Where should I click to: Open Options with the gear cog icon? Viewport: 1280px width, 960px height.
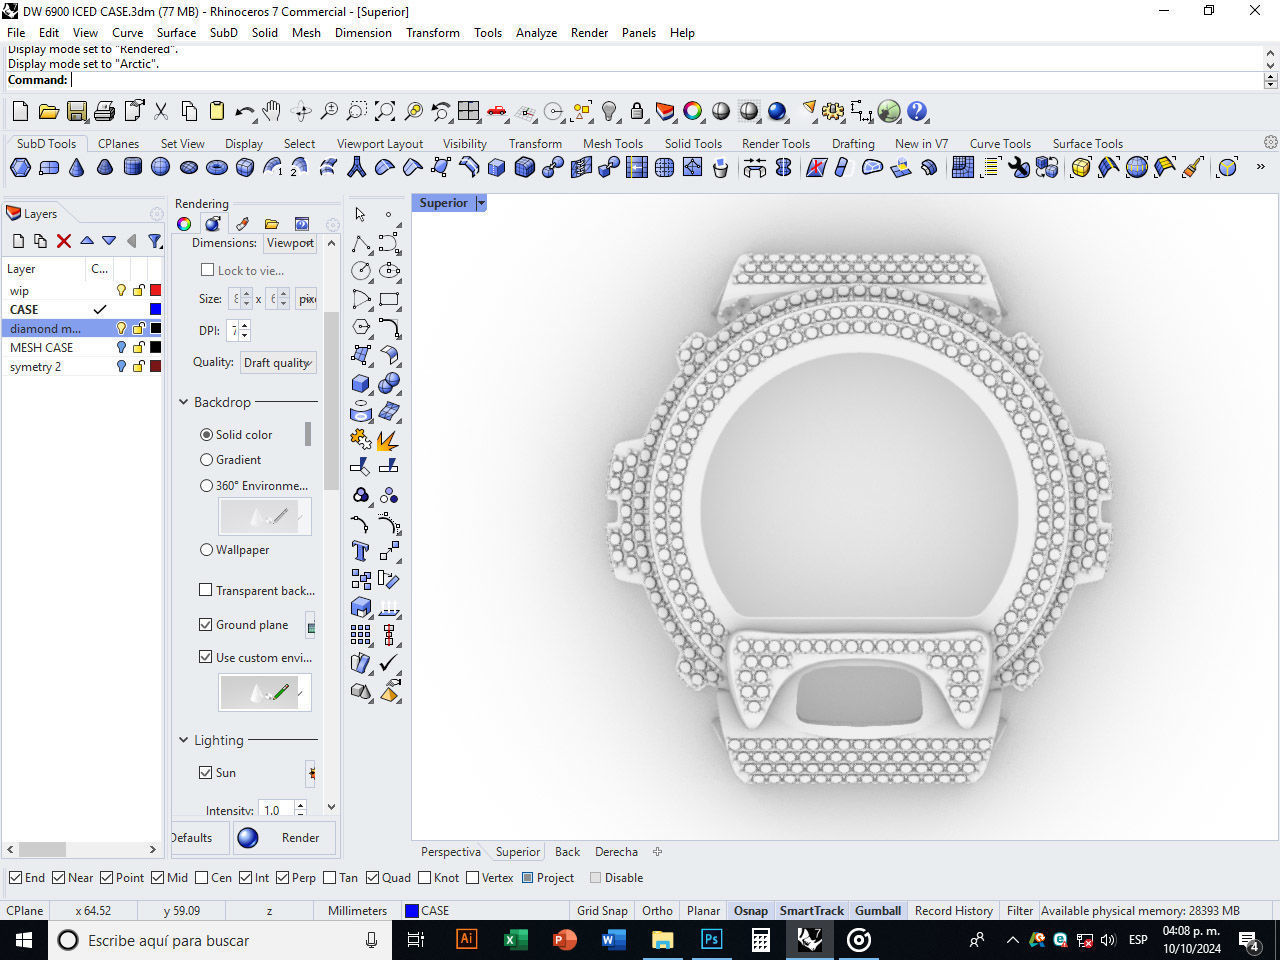coord(833,111)
